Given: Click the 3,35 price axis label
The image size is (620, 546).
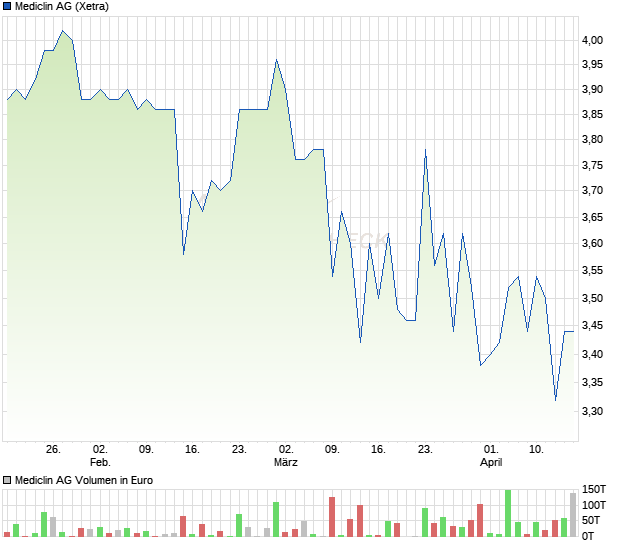Looking at the screenshot, I should coord(592,382).
